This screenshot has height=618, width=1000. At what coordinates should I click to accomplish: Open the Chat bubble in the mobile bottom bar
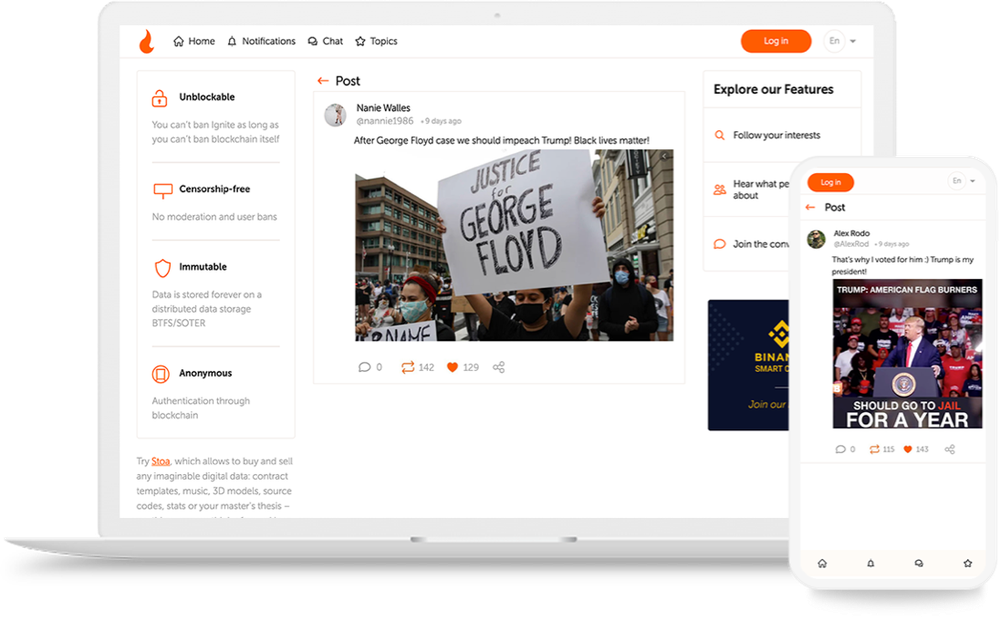[918, 563]
